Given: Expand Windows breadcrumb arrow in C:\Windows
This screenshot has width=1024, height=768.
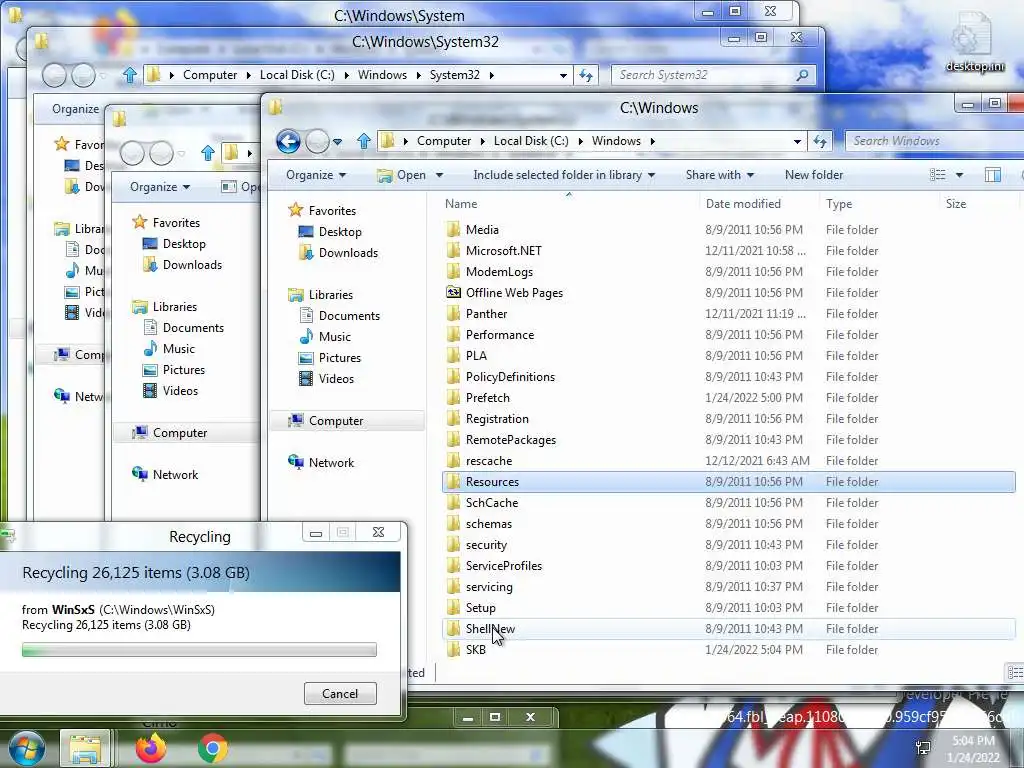Looking at the screenshot, I should click(x=652, y=141).
